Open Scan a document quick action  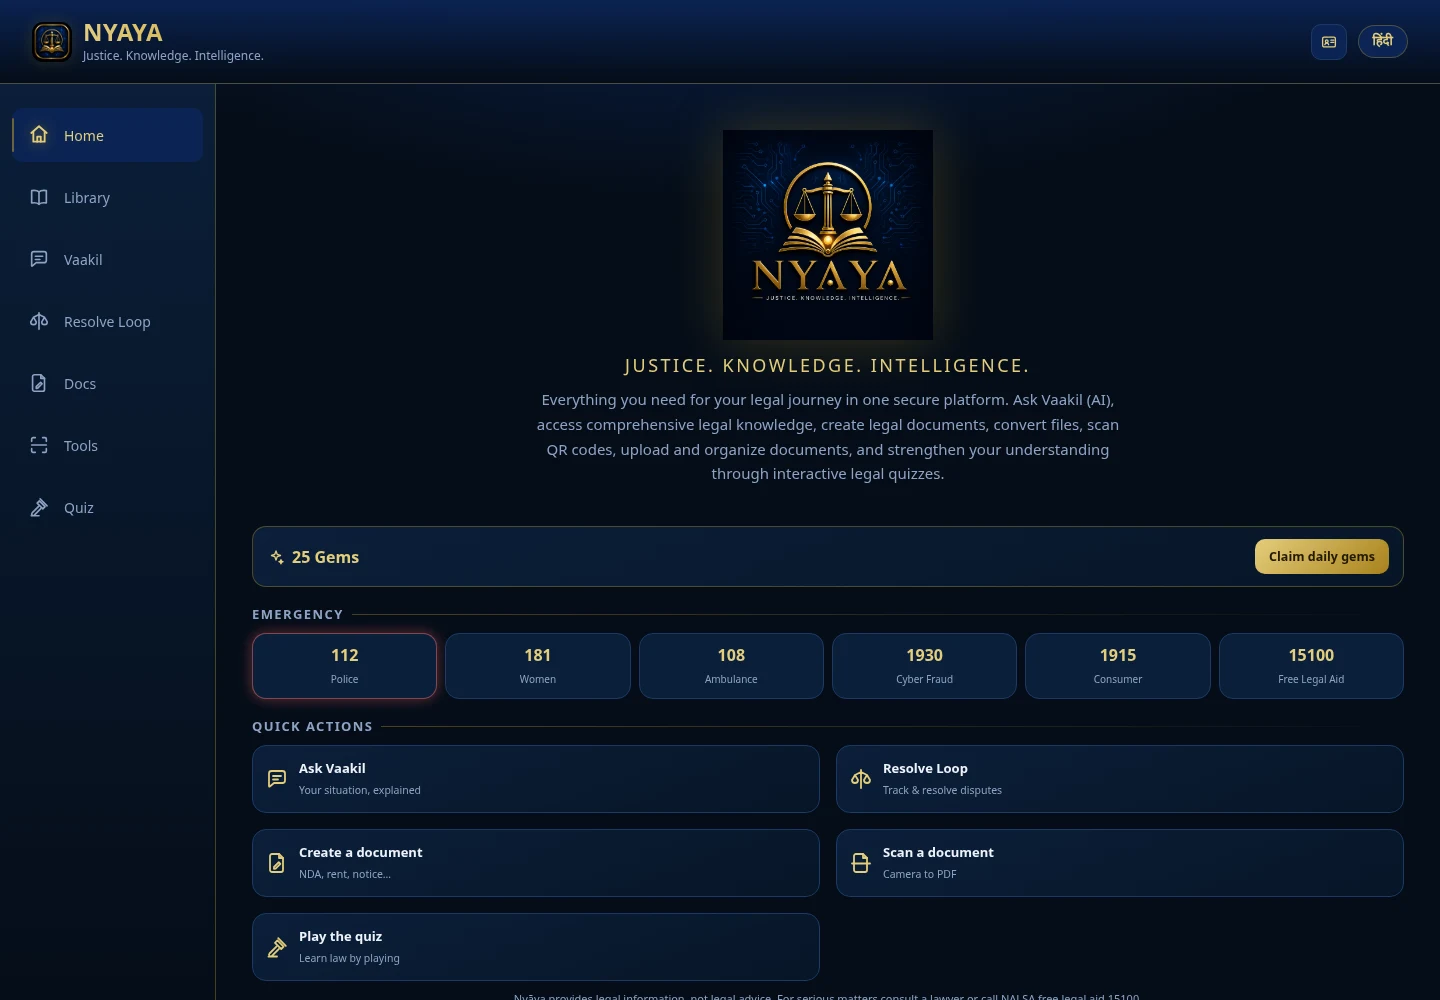[1120, 863]
